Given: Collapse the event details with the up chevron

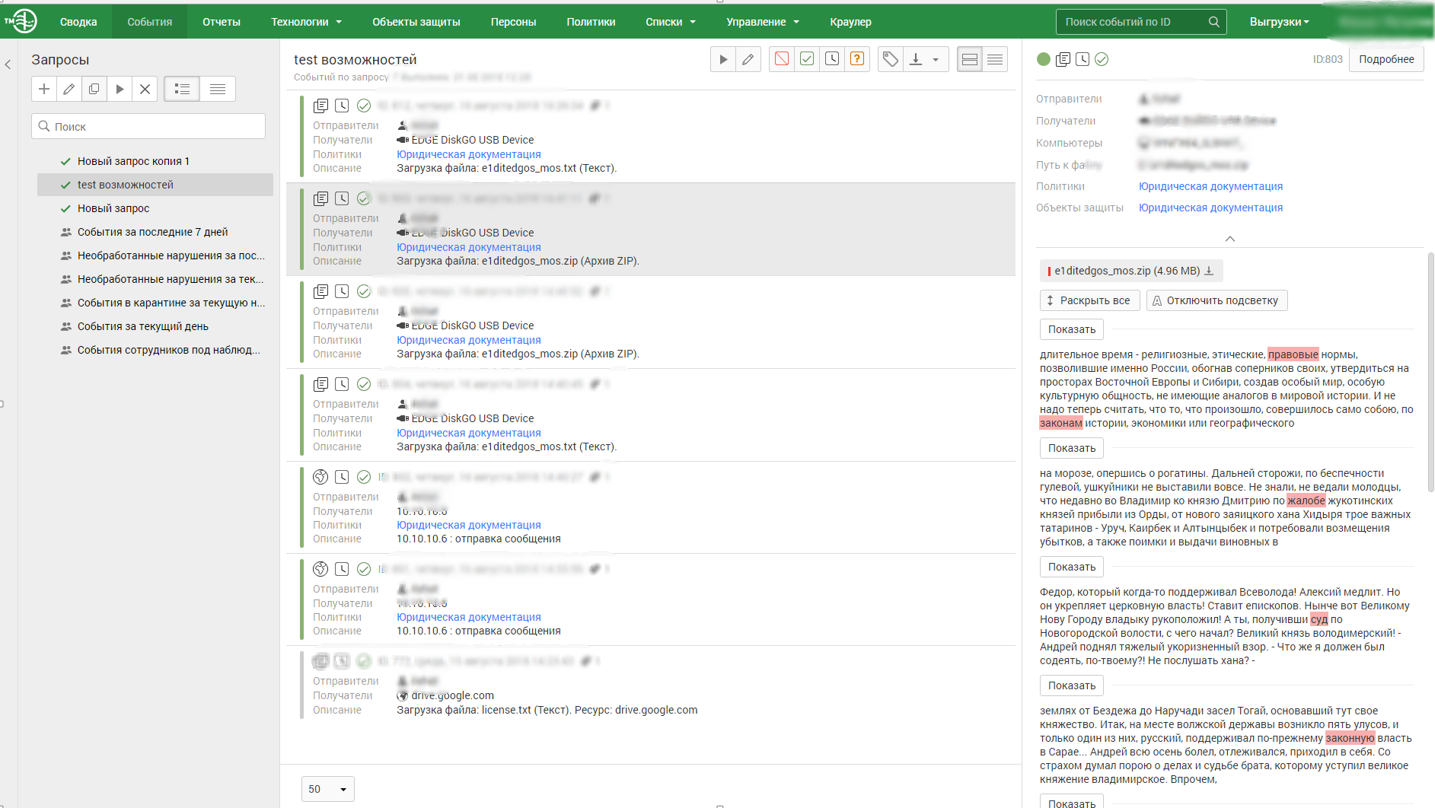Looking at the screenshot, I should point(1230,239).
